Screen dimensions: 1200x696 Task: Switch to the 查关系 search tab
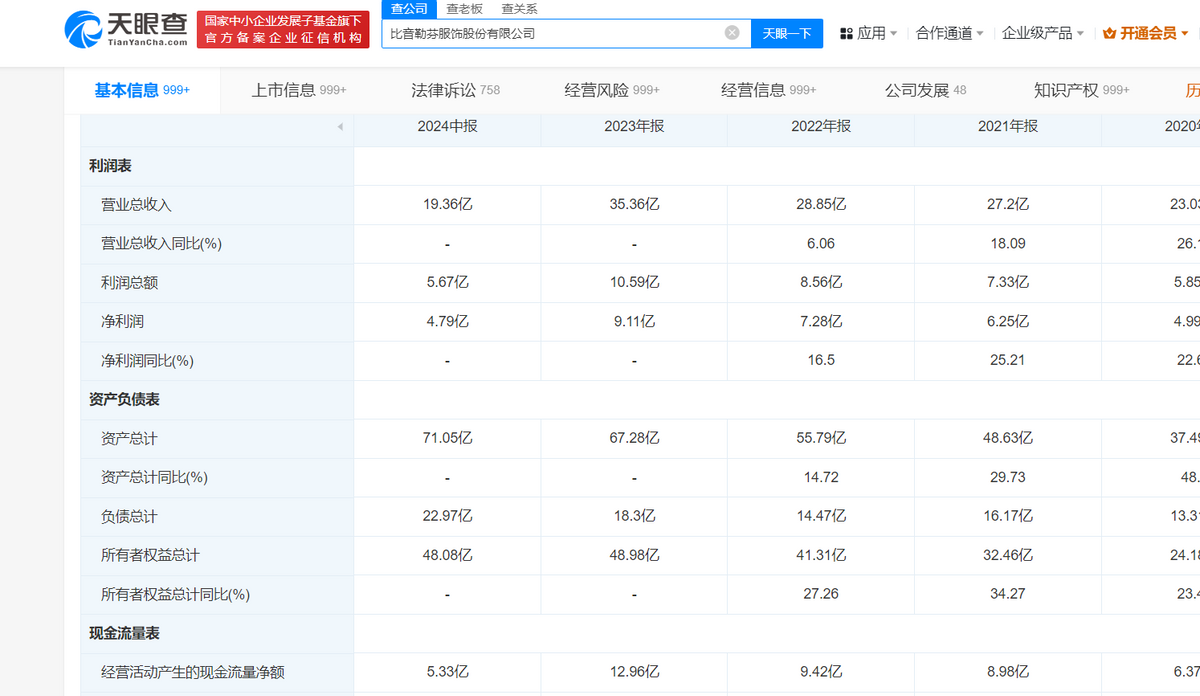519,8
